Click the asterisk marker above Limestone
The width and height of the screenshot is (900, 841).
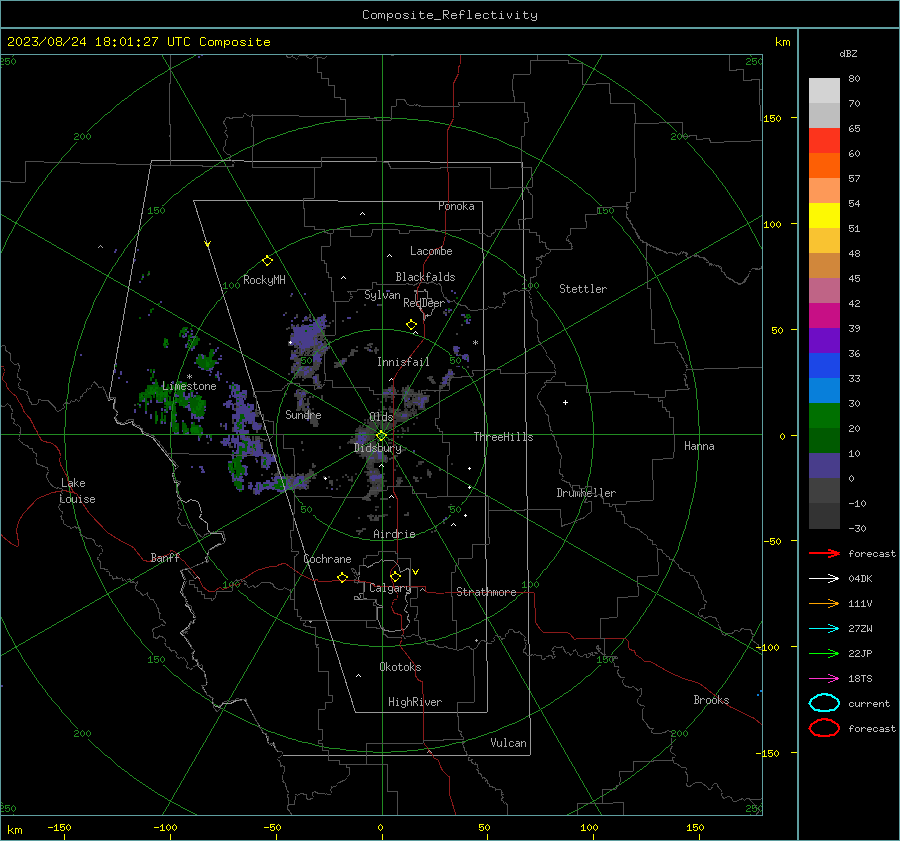[189, 377]
